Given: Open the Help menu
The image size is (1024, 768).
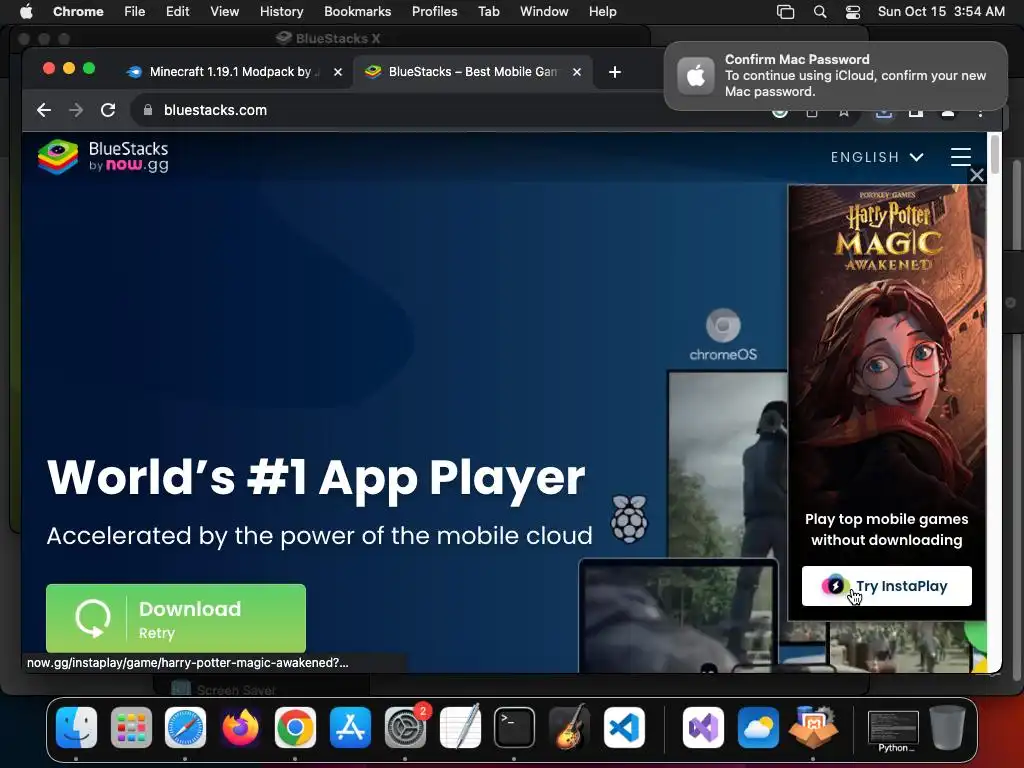Looking at the screenshot, I should click(602, 12).
